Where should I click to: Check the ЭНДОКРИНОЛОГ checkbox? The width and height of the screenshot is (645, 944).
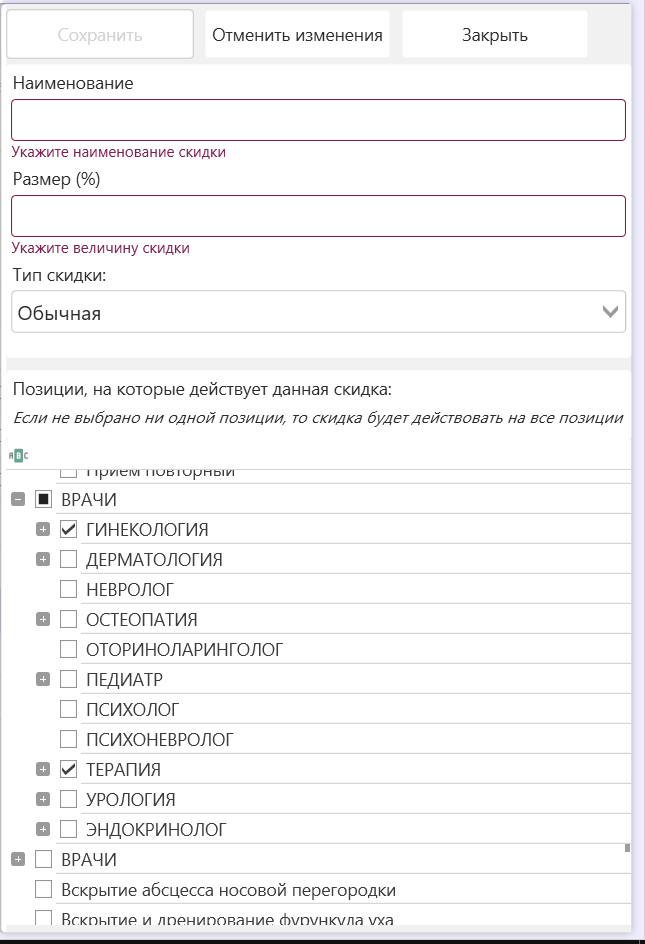69,829
